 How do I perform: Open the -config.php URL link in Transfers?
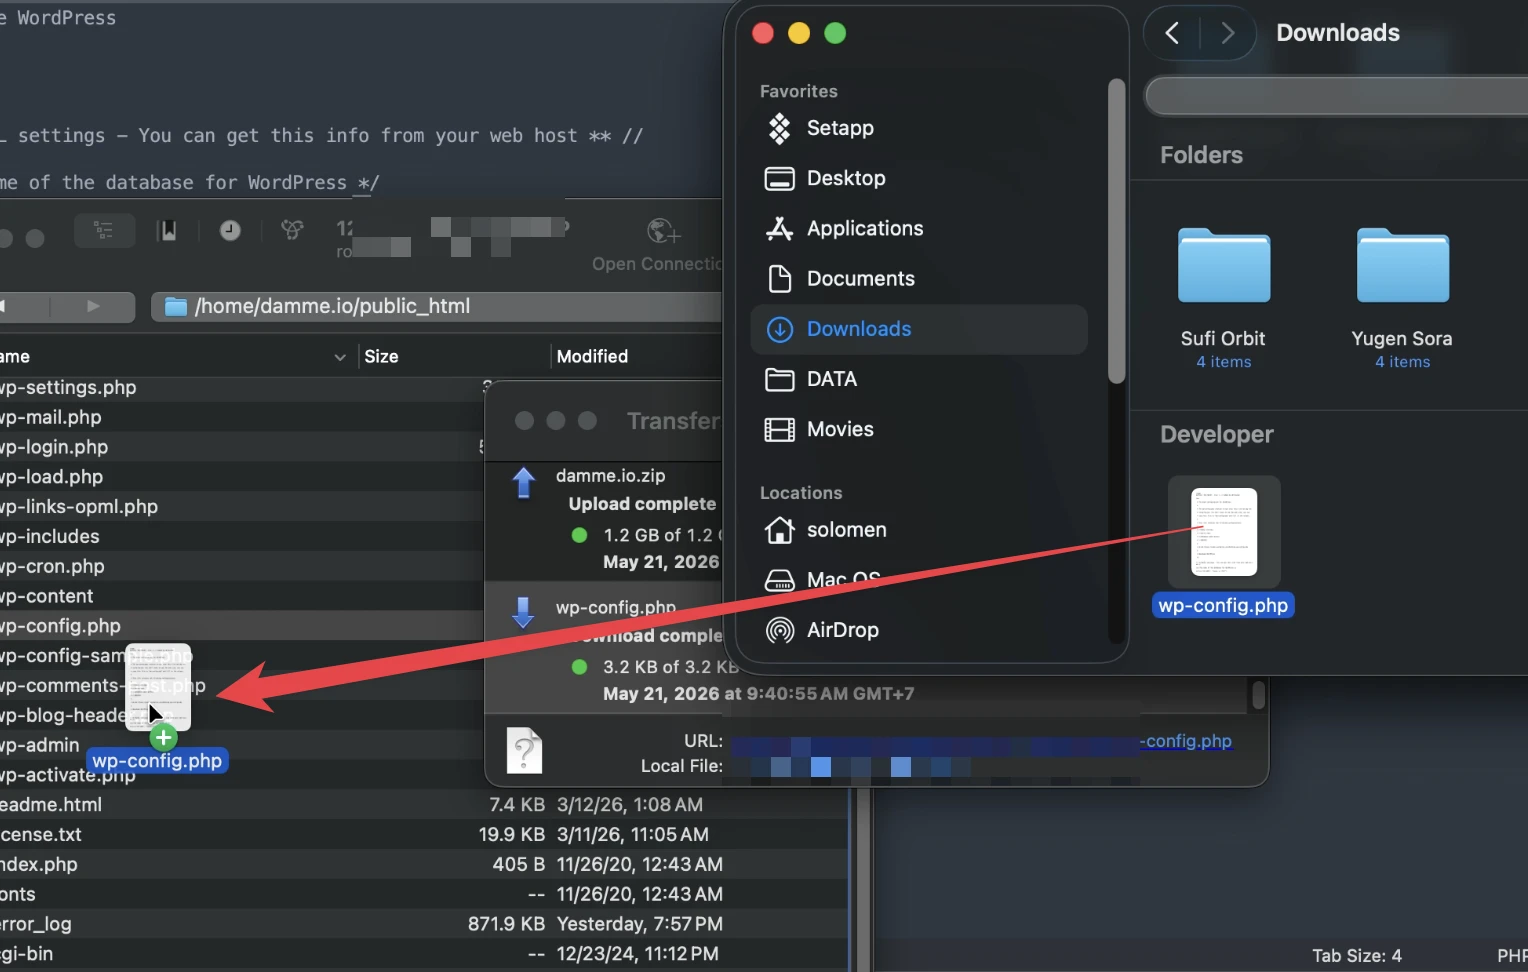1186,741
